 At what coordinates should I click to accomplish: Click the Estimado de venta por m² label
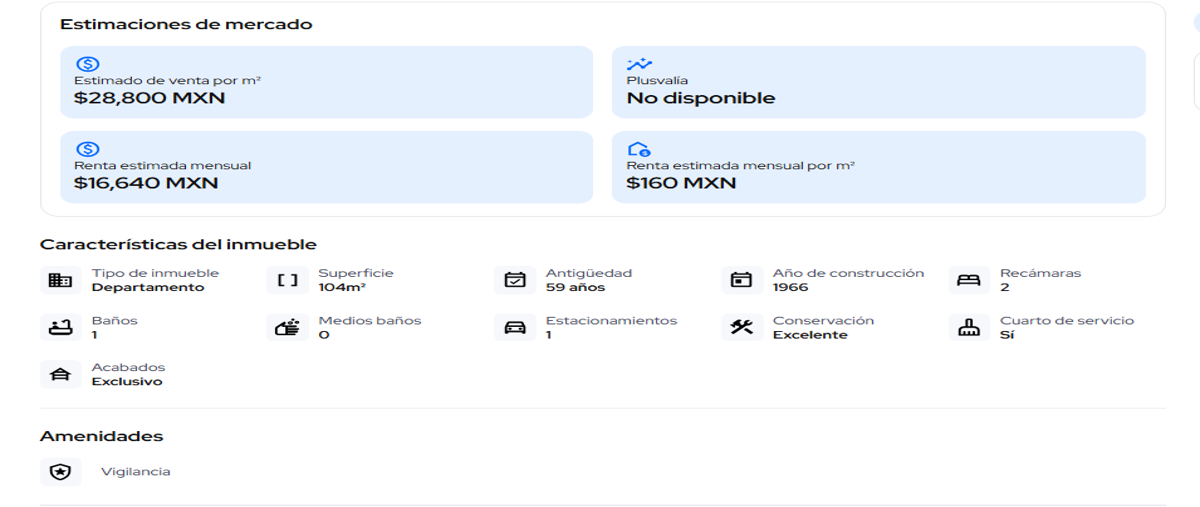tap(168, 80)
